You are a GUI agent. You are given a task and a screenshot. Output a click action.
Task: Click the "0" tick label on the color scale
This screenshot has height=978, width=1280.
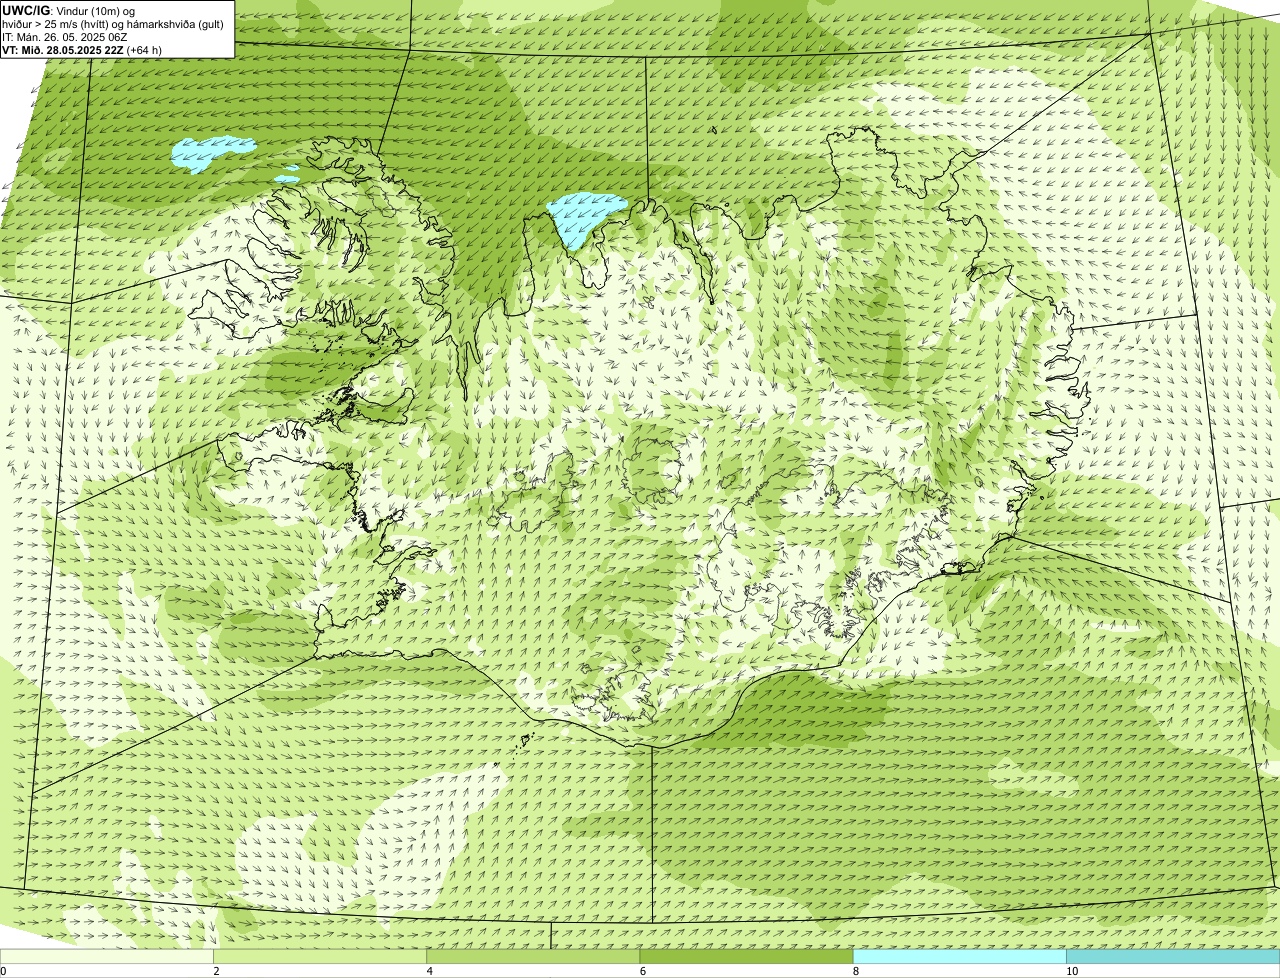click(3, 971)
